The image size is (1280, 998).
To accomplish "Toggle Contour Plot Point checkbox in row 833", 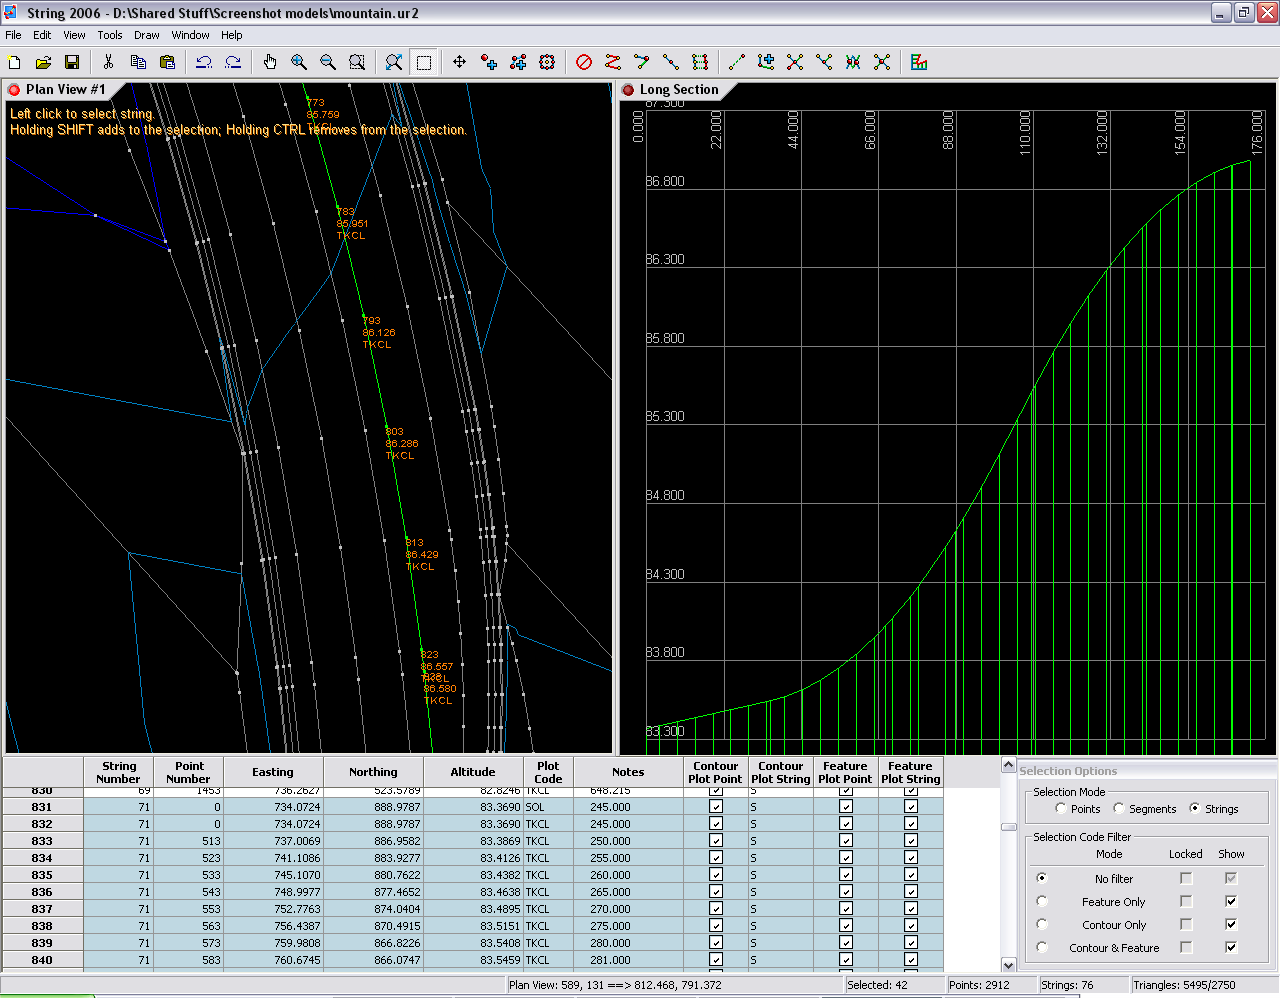I will pyautogui.click(x=716, y=841).
